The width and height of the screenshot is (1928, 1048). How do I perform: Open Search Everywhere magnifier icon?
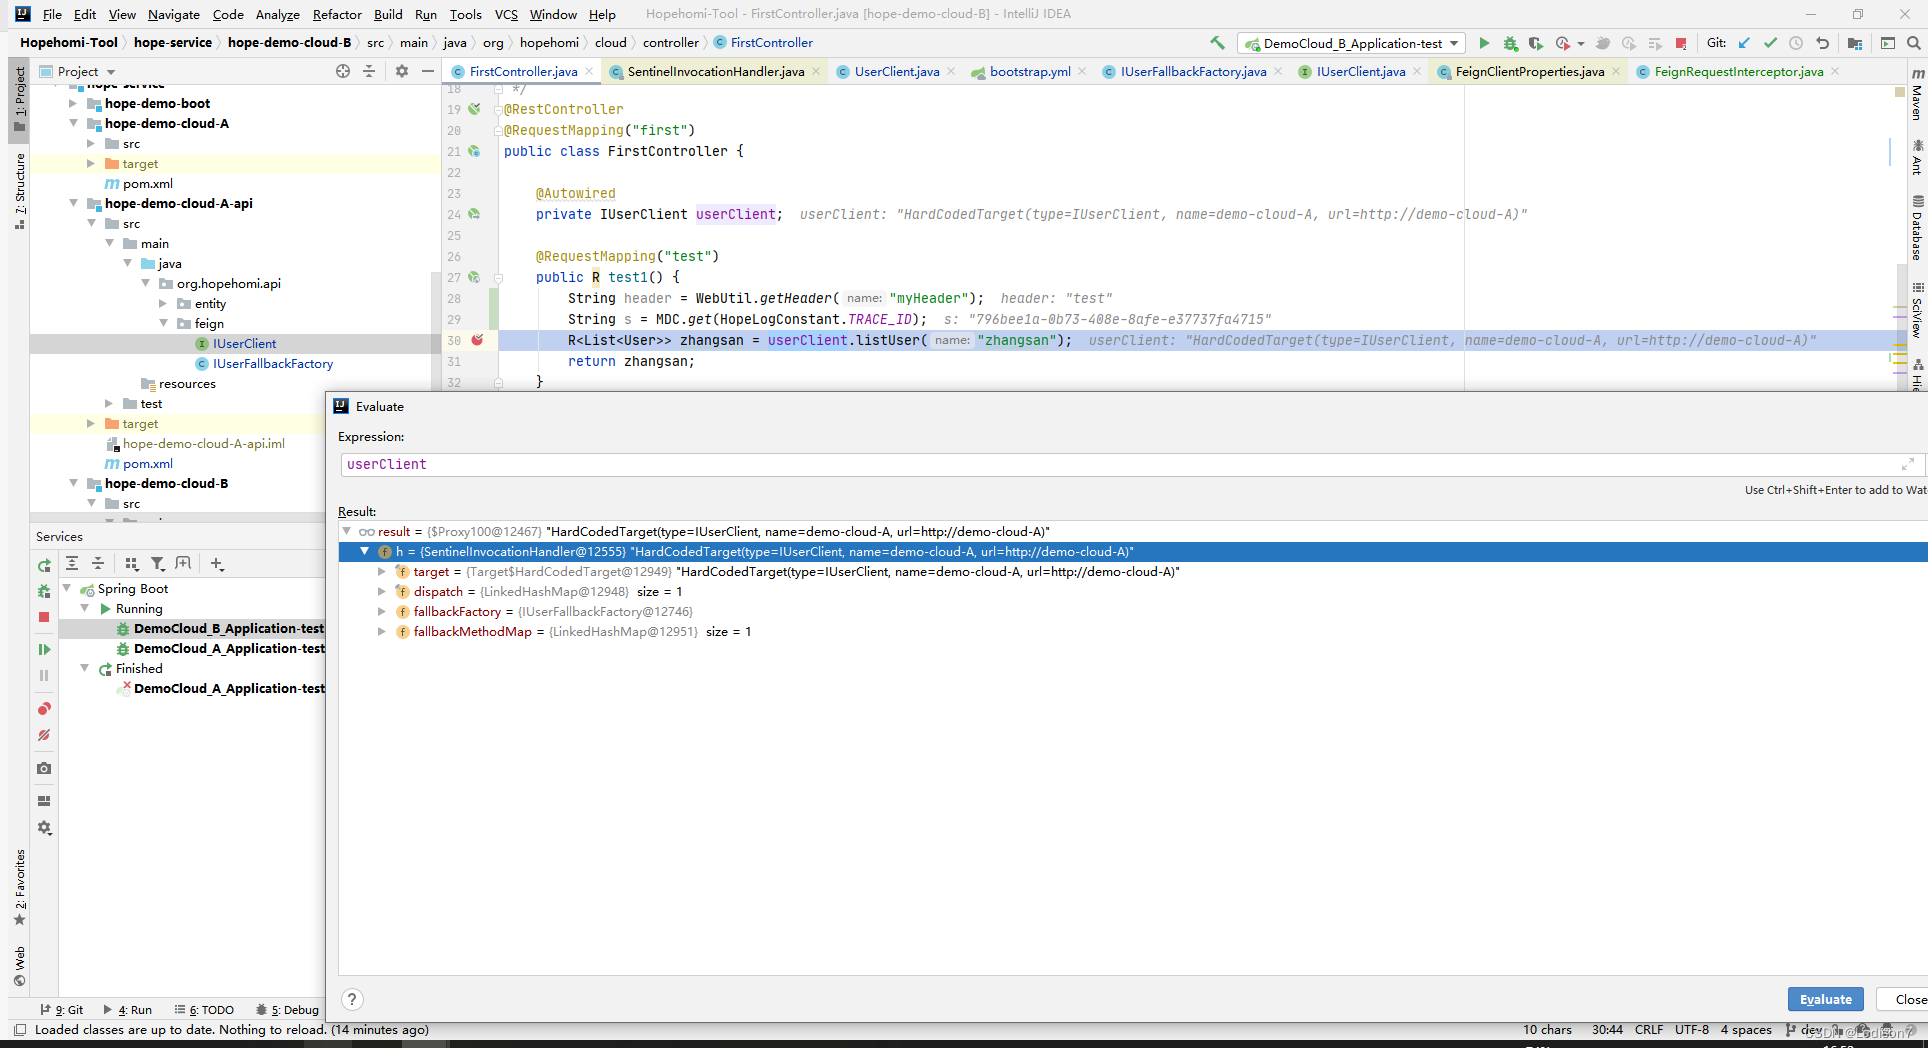tap(1913, 43)
